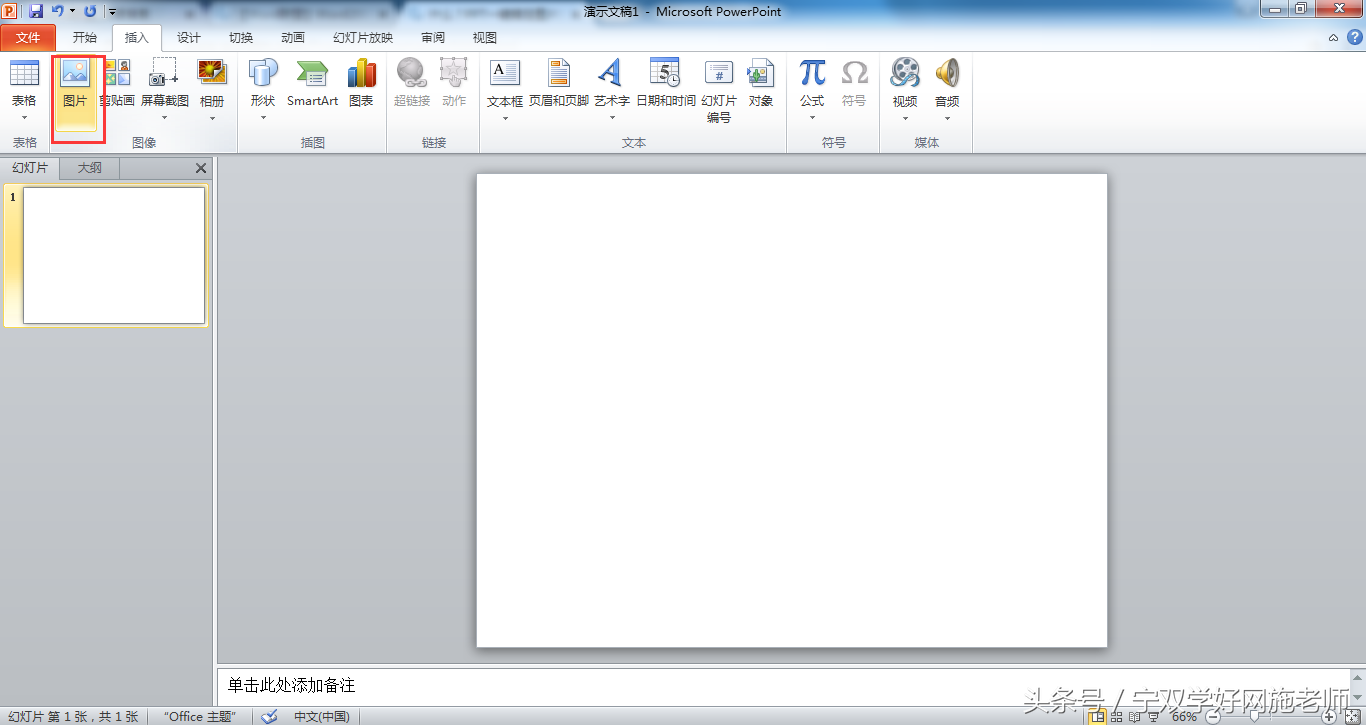Click the 屏幕截图 screenshot icon

pyautogui.click(x=164, y=74)
